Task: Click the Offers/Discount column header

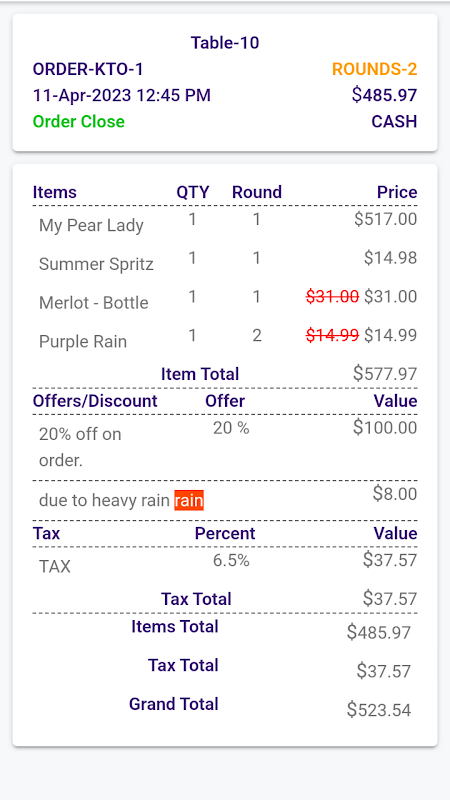Action: tap(95, 401)
